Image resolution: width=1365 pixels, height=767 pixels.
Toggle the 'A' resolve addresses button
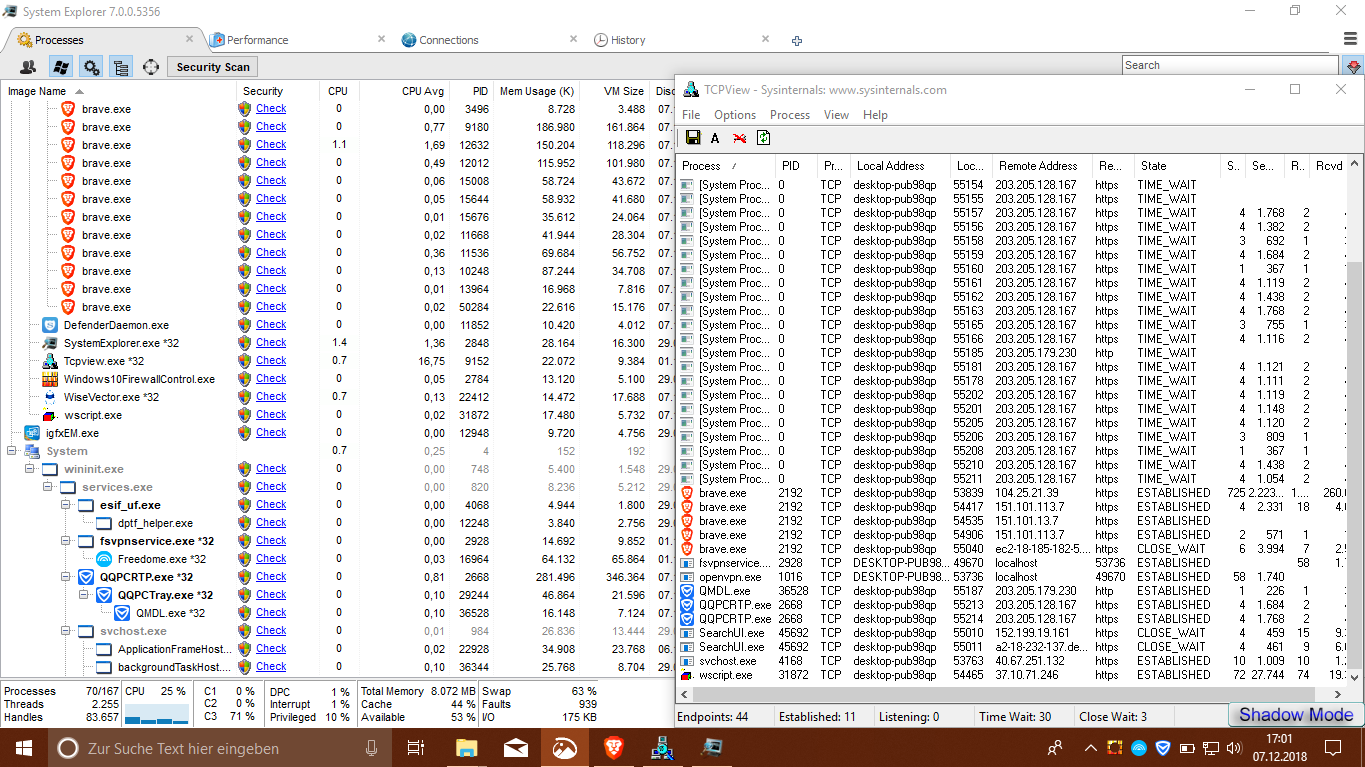tap(715, 138)
